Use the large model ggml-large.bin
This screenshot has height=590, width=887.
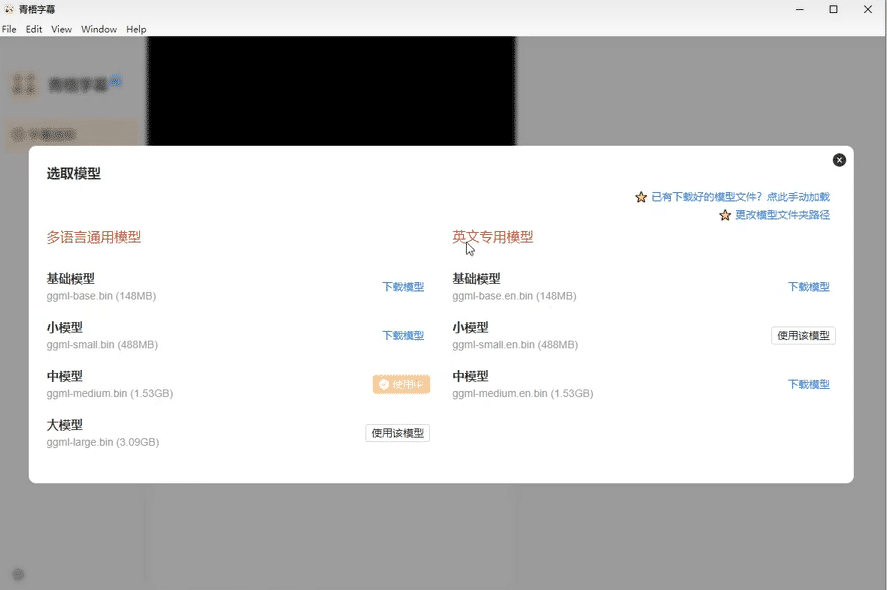398,432
